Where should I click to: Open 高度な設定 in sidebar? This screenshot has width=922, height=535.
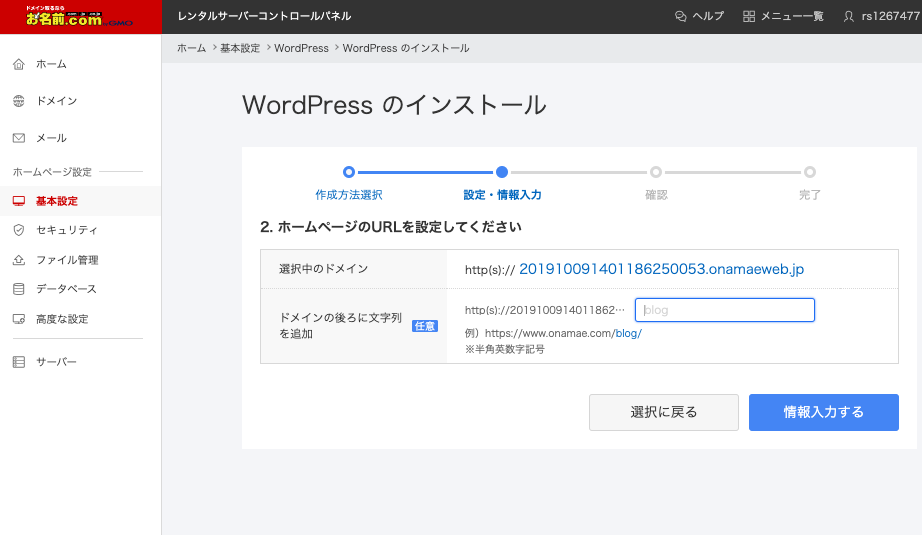click(x=62, y=319)
